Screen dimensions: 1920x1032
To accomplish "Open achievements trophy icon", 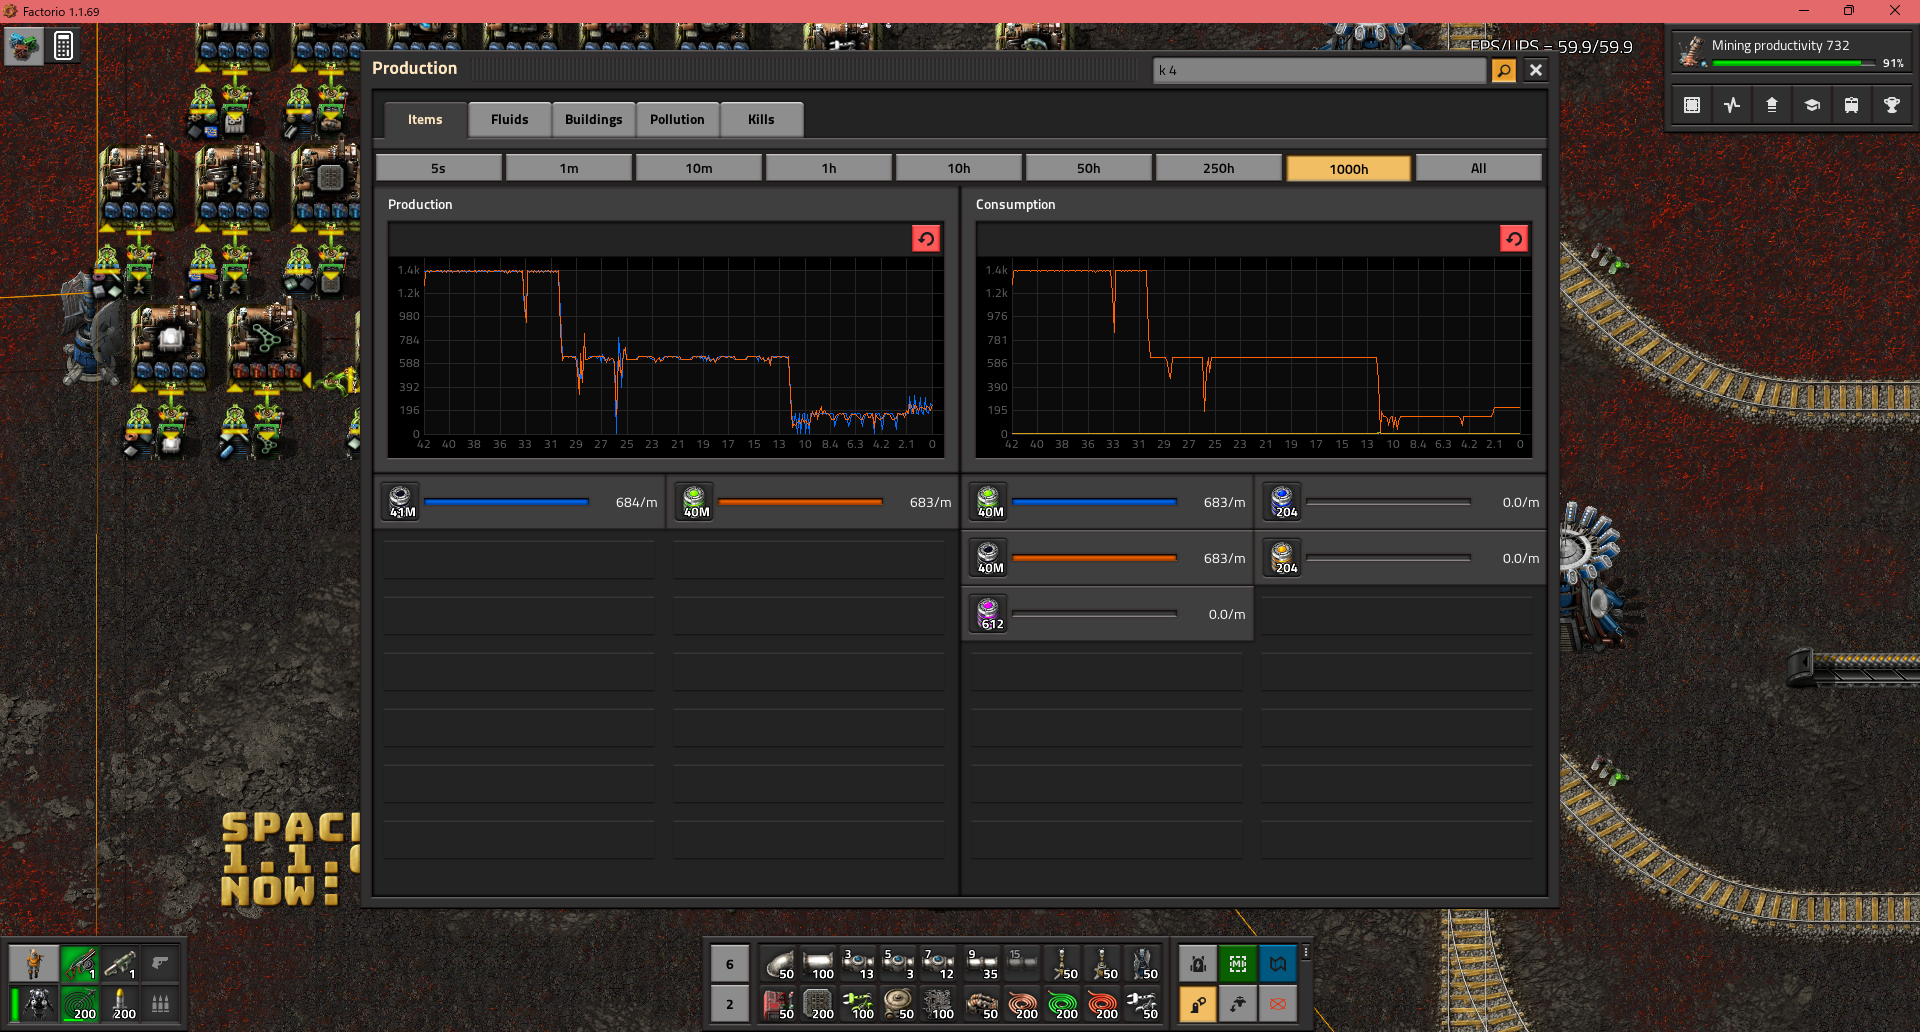I will pos(1892,105).
